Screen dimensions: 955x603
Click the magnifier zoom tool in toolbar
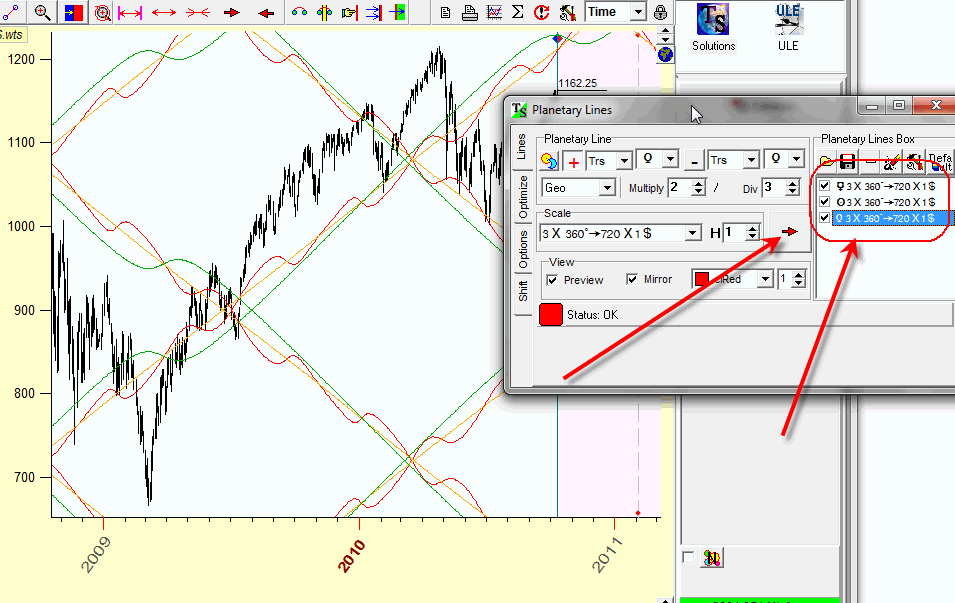coord(43,12)
